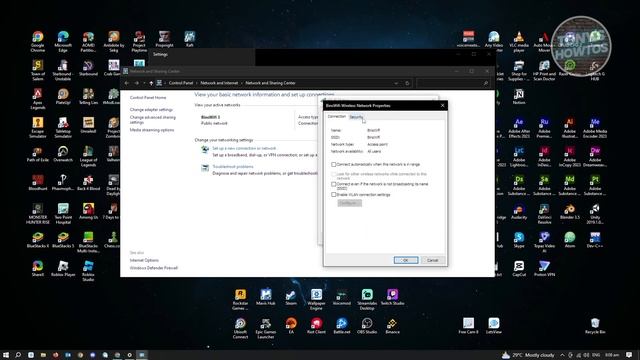Select the Connection tab

tap(337, 116)
